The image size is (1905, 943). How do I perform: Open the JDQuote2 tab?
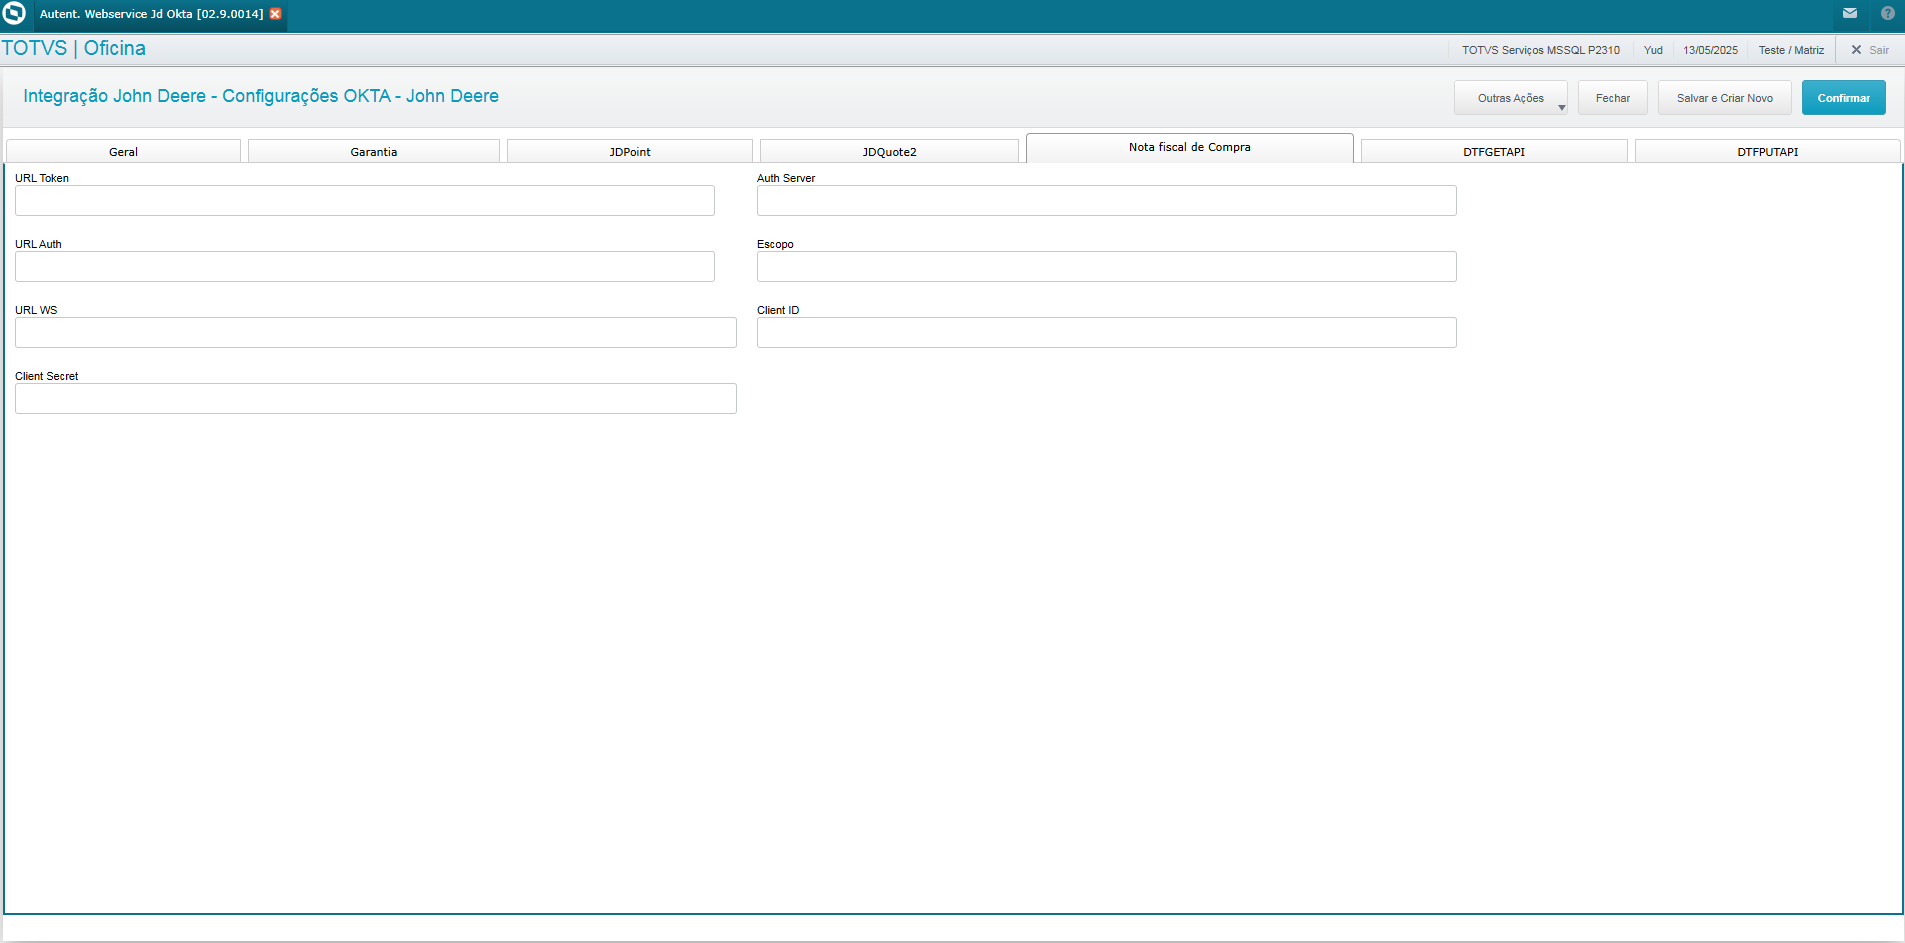(890, 152)
